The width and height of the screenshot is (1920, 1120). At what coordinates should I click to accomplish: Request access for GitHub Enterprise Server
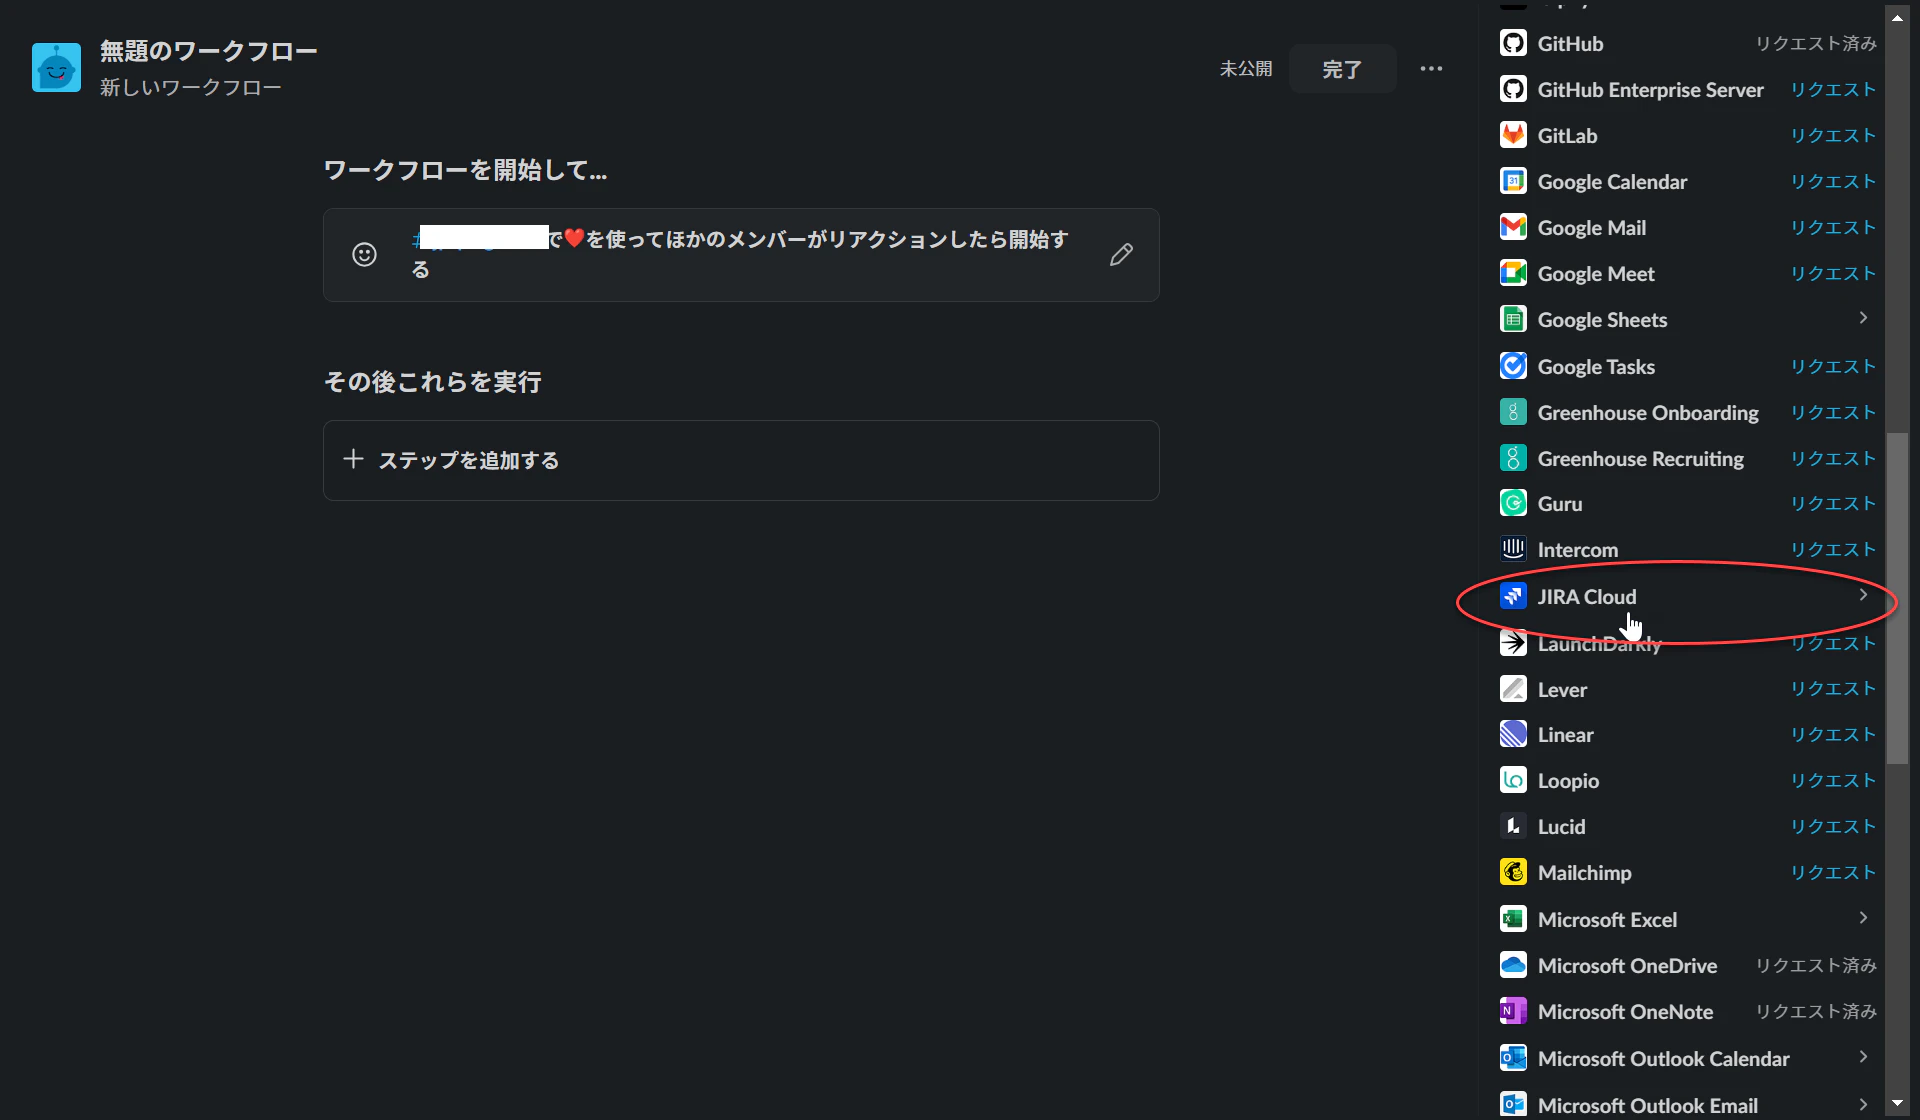tap(1833, 90)
